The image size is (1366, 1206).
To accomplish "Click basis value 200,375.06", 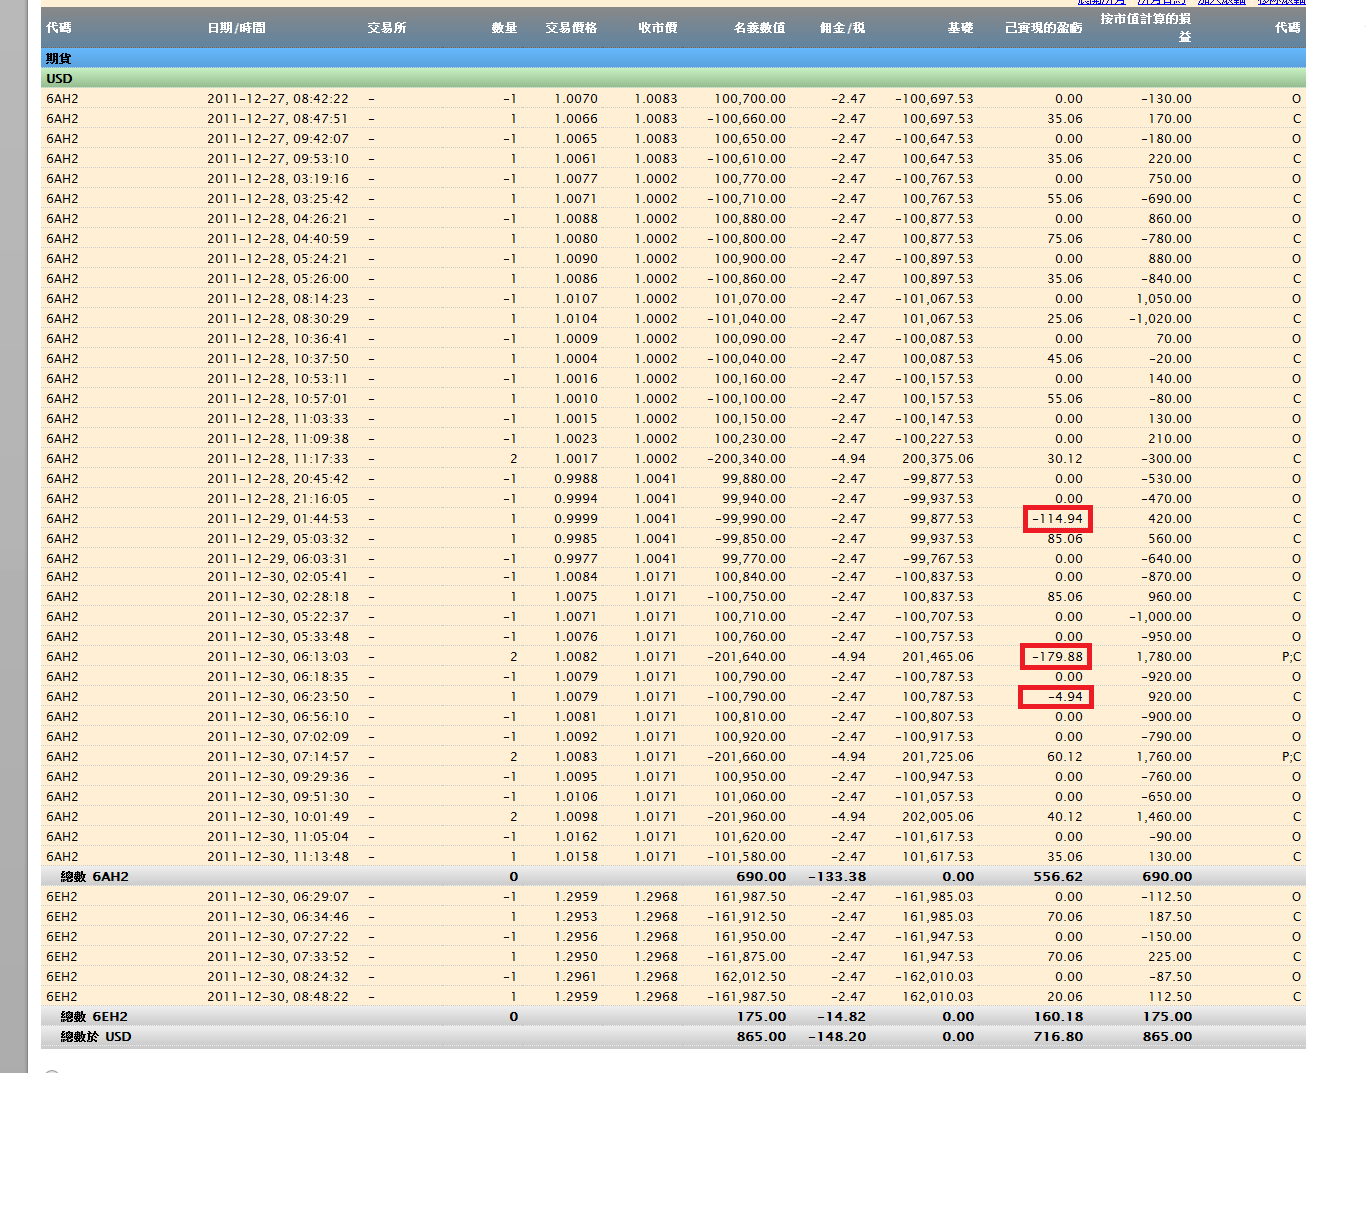I will click(938, 459).
